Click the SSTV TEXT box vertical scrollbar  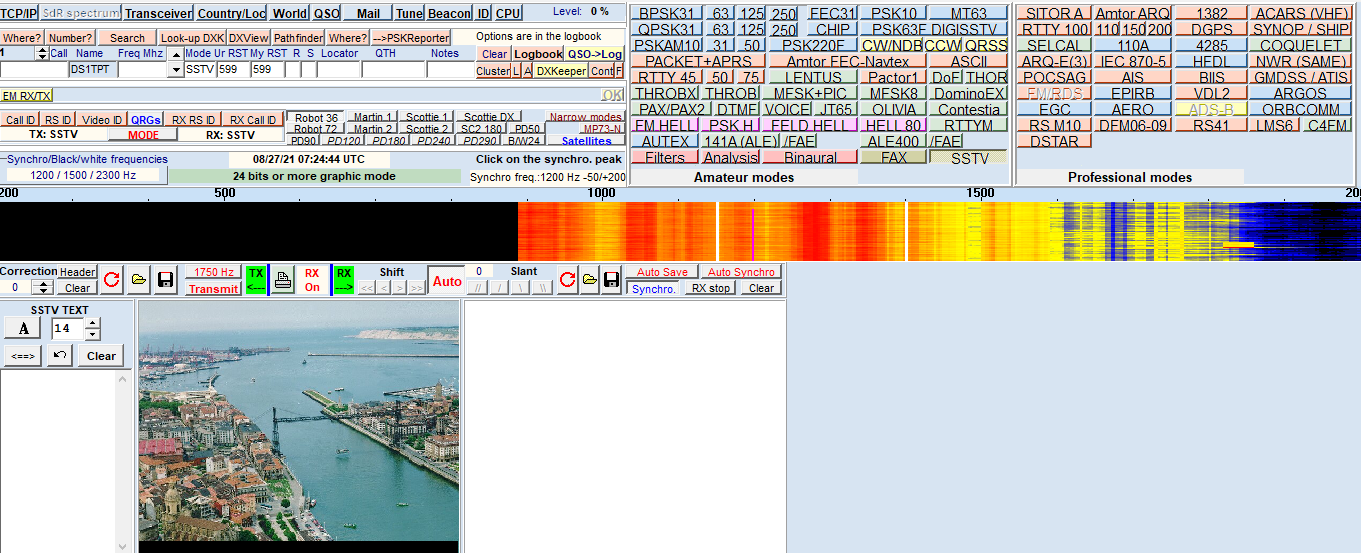pyautogui.click(x=124, y=461)
